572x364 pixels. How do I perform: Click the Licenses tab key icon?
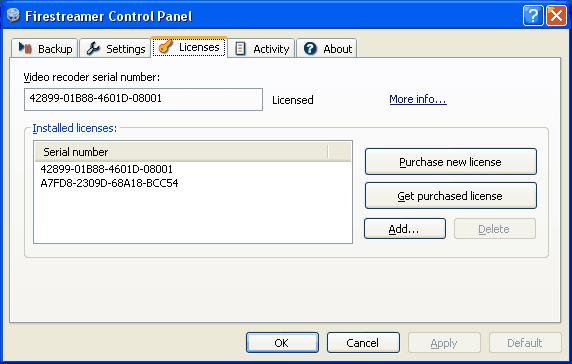click(x=165, y=47)
